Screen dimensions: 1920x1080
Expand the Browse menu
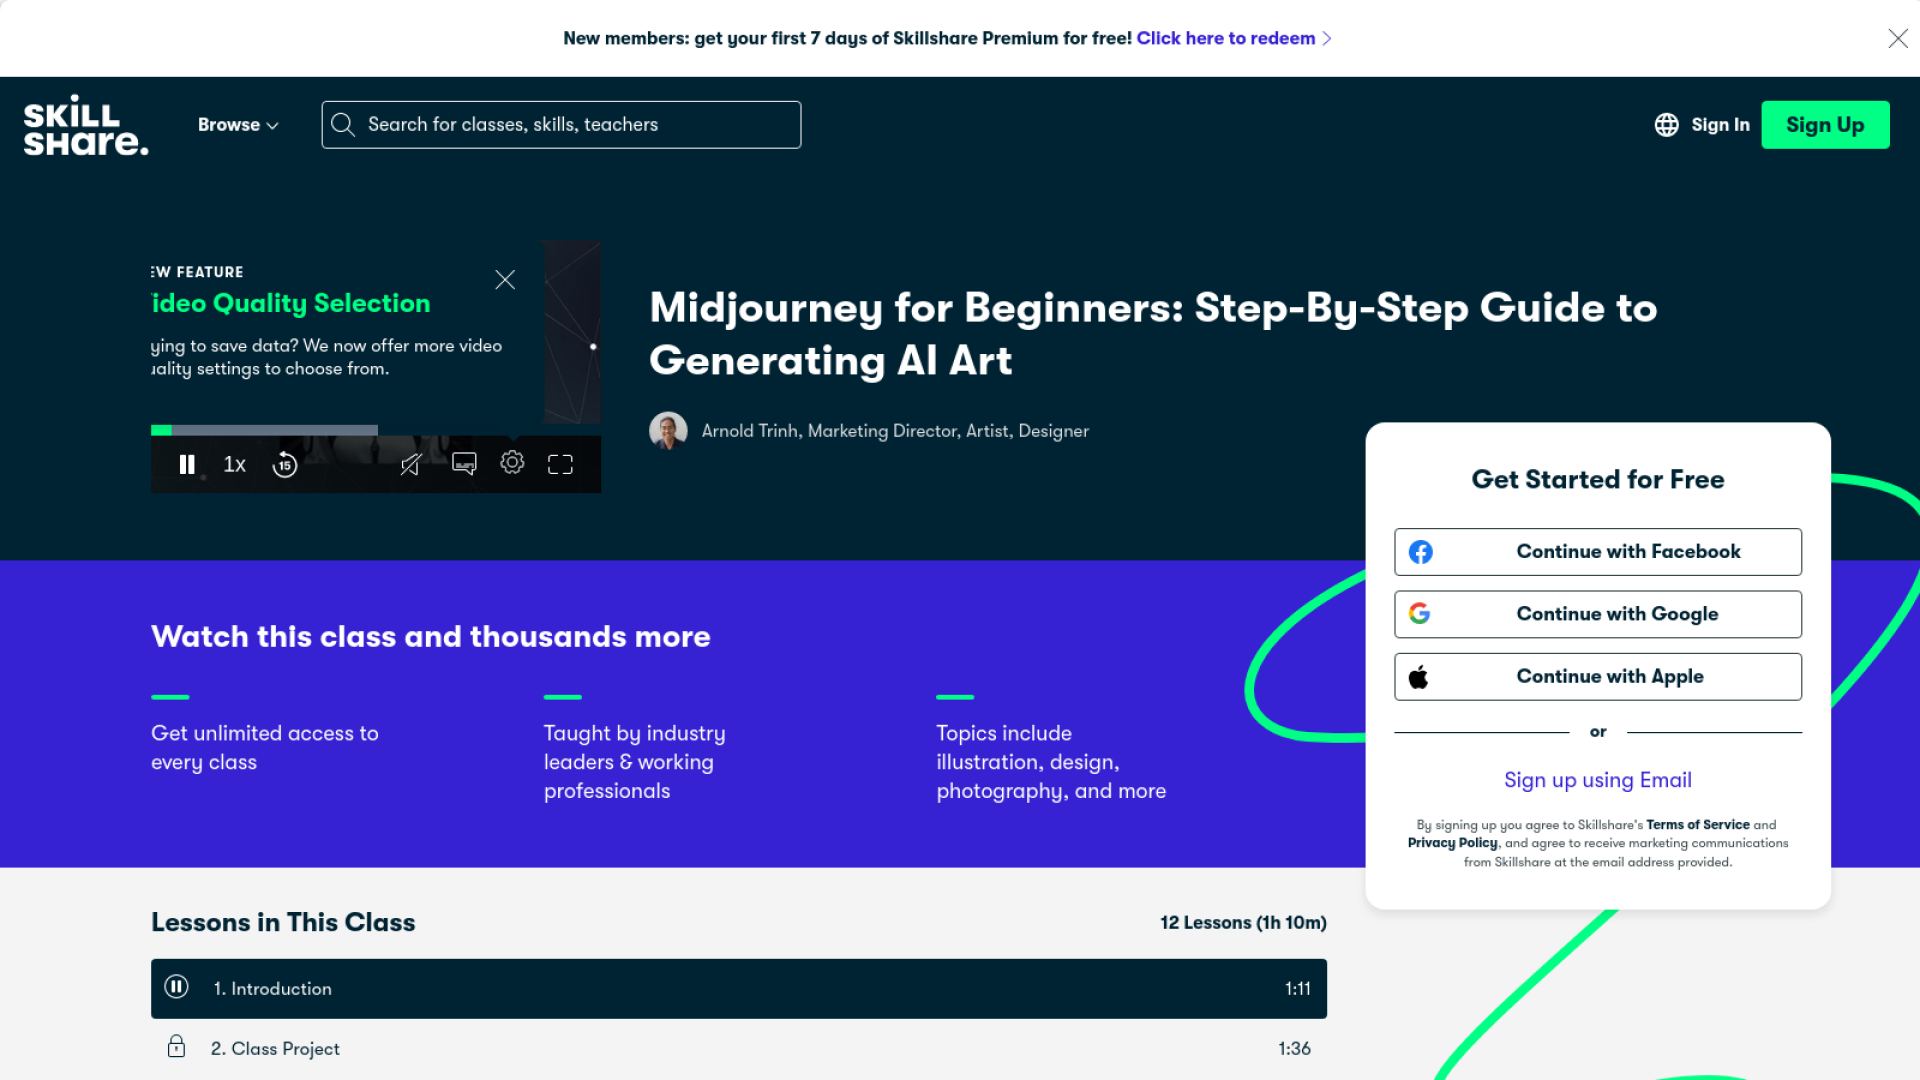pos(238,125)
